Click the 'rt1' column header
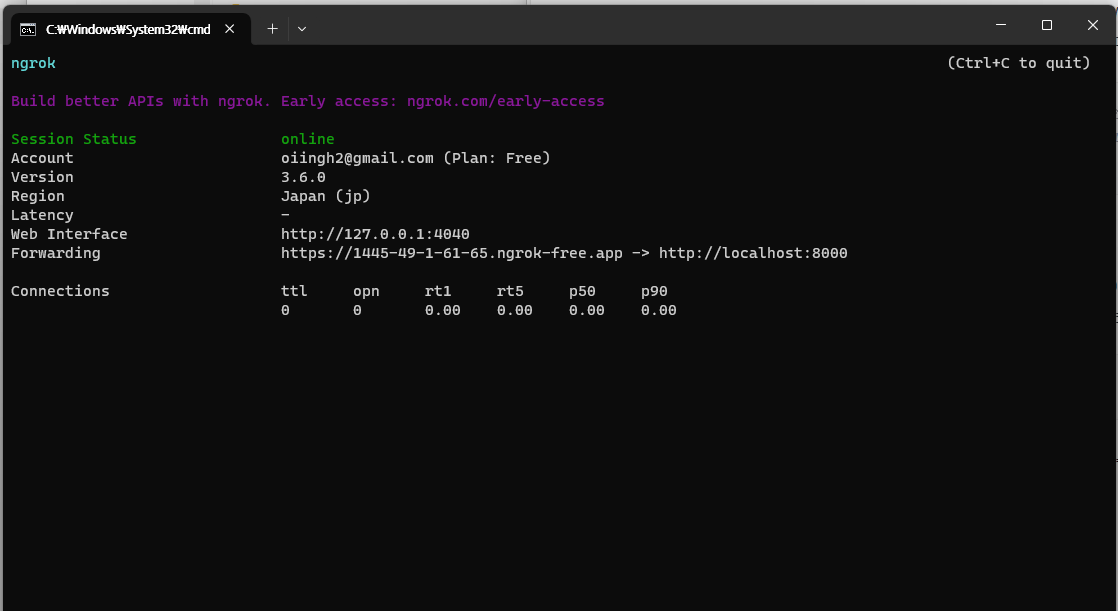 [x=439, y=291]
